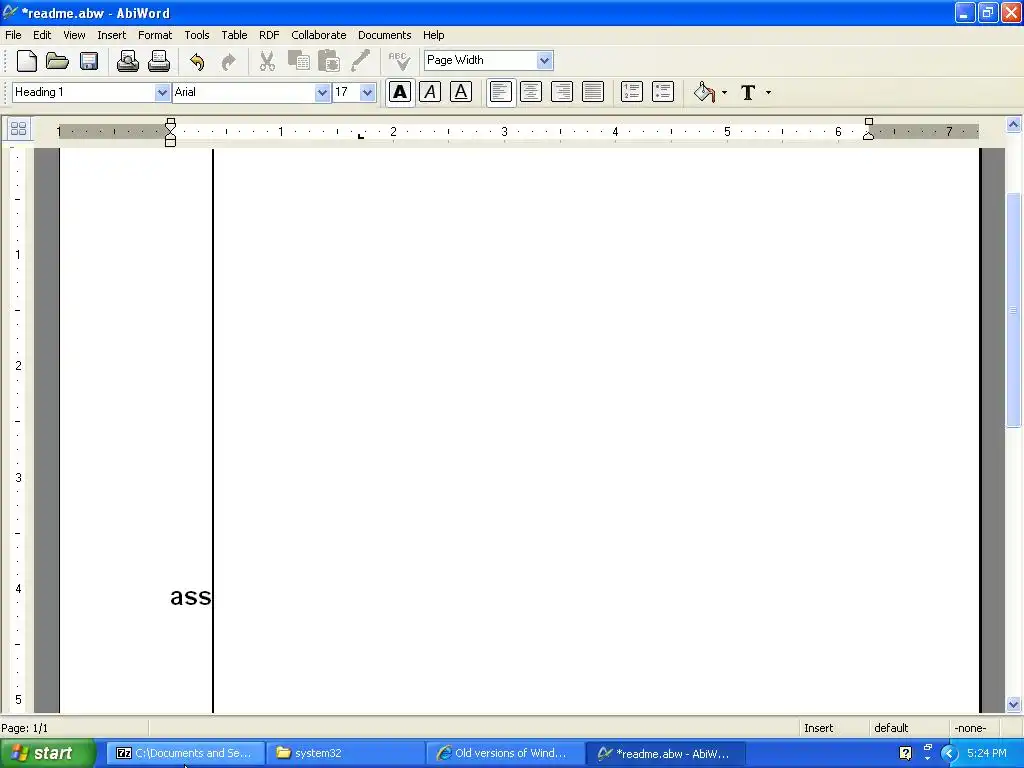This screenshot has height=768, width=1024.
Task: Align text right
Action: point(562,92)
